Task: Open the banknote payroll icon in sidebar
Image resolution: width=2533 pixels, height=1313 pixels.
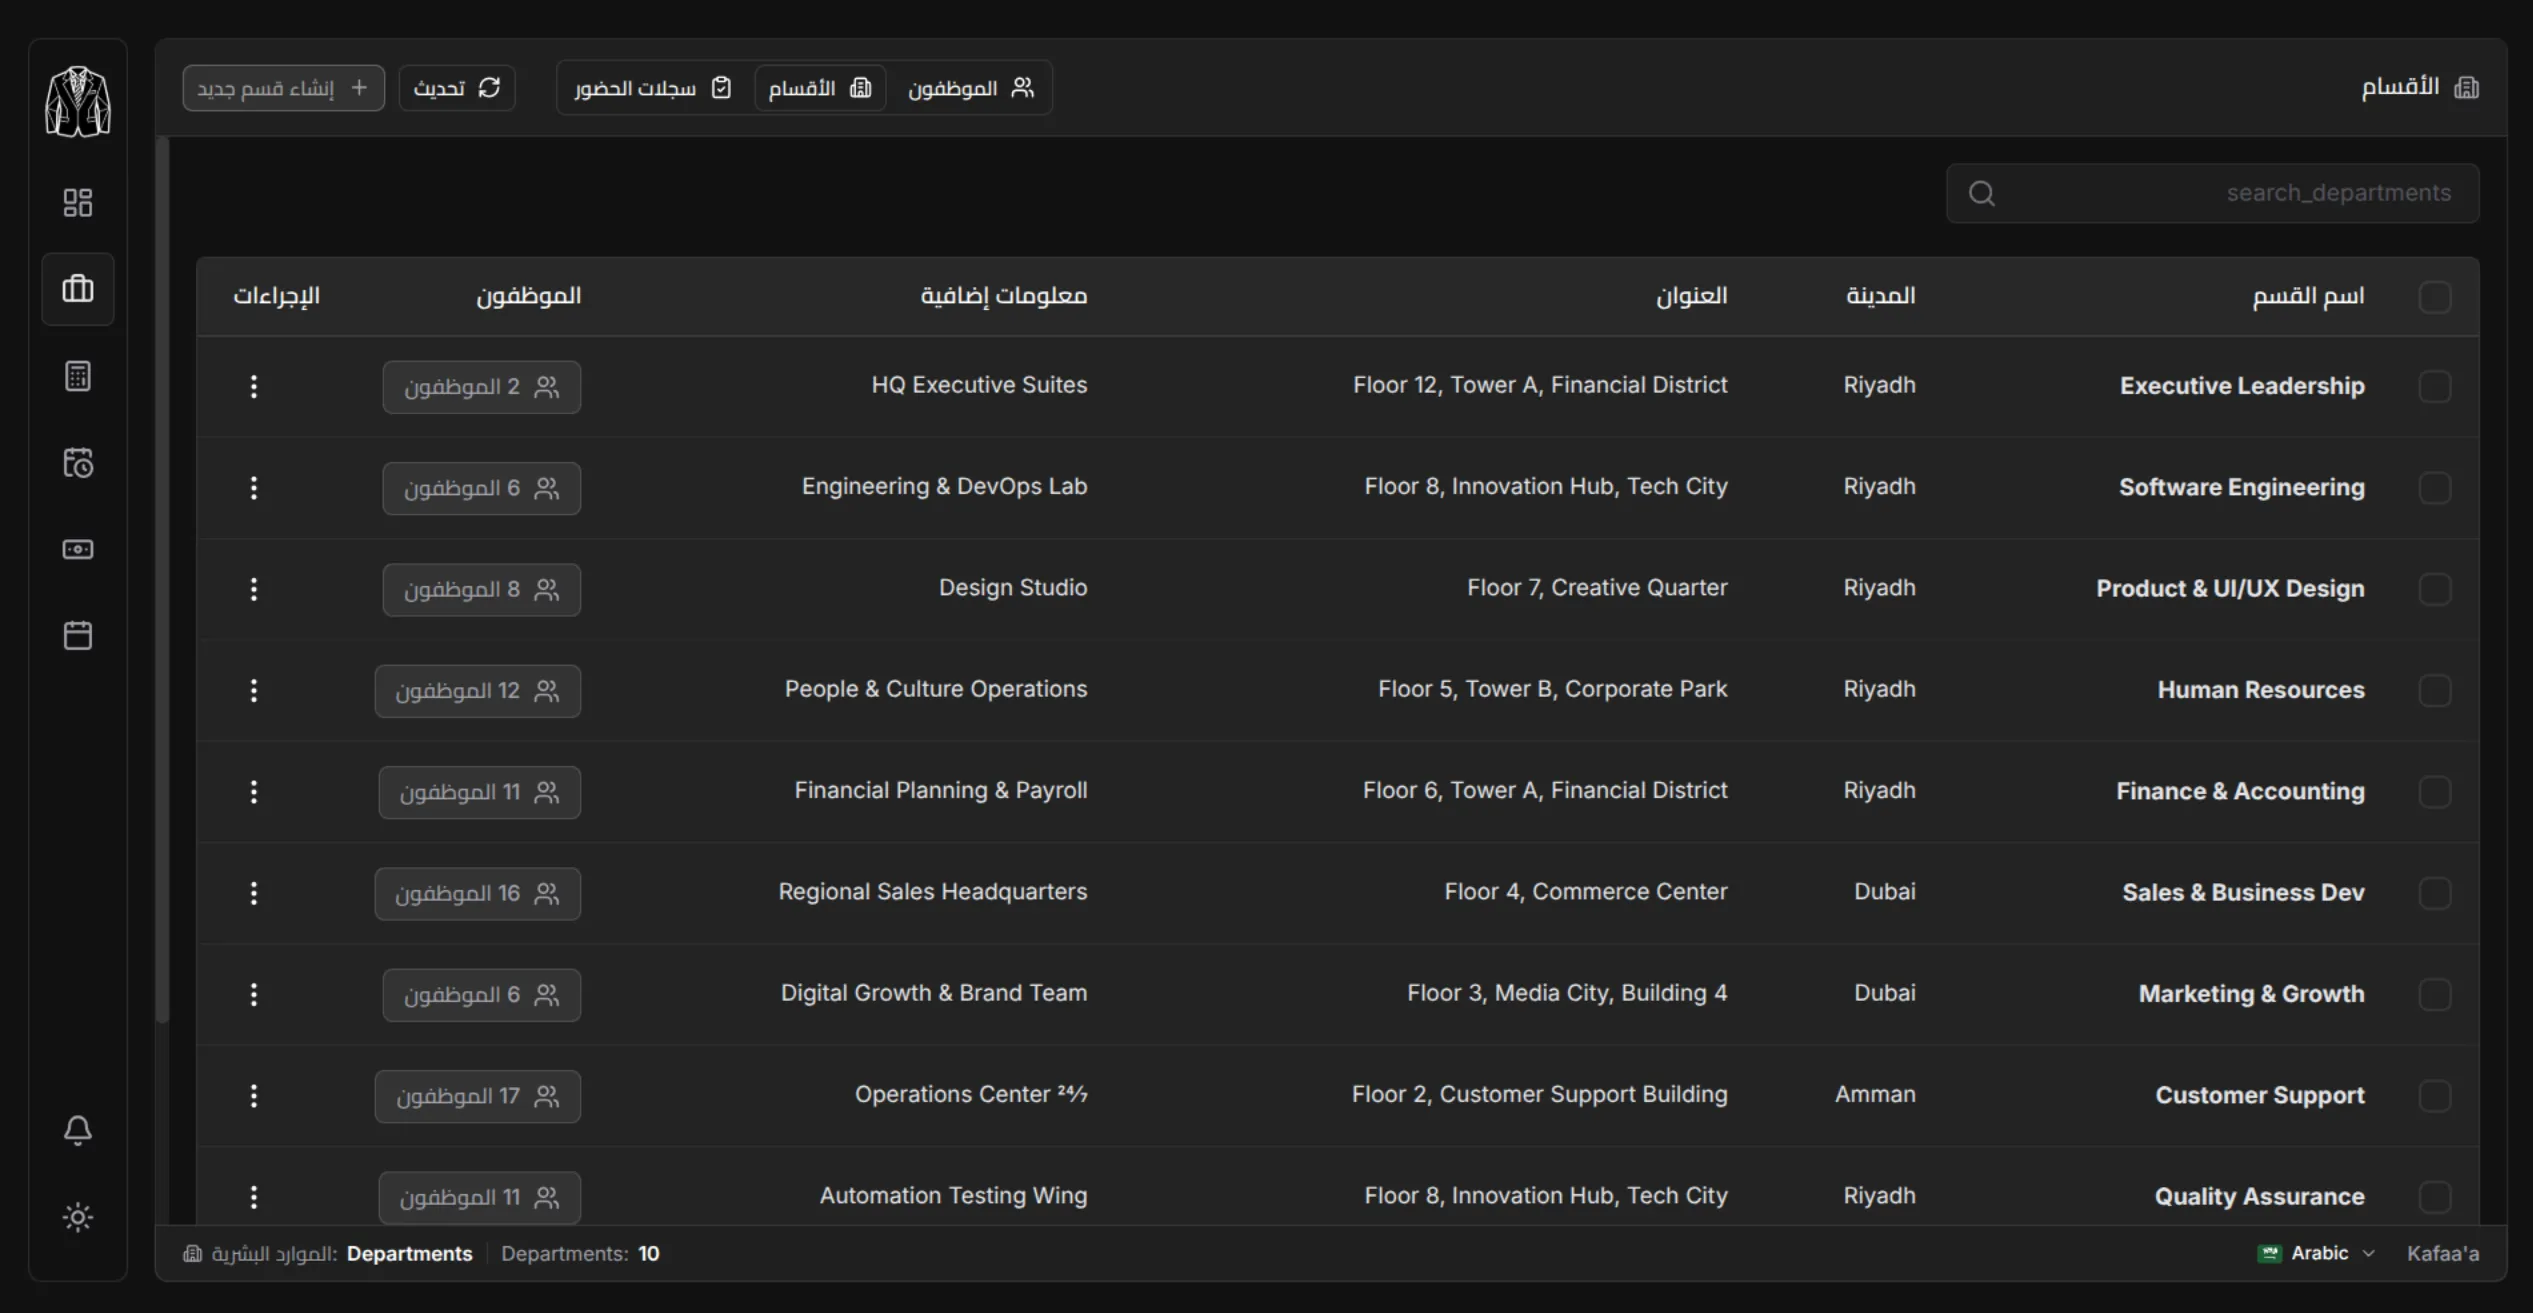Action: (78, 549)
